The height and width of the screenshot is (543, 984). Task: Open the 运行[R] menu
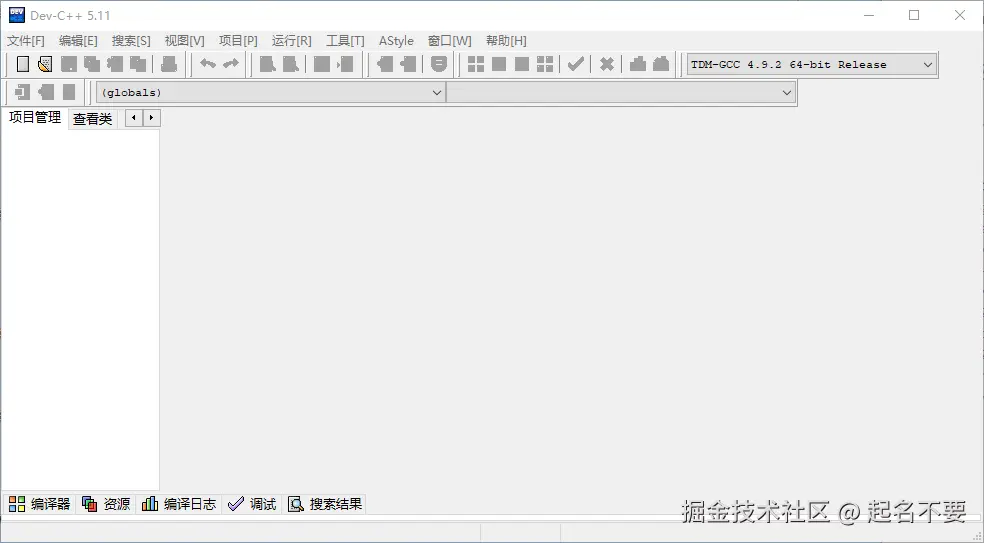pyautogui.click(x=291, y=41)
